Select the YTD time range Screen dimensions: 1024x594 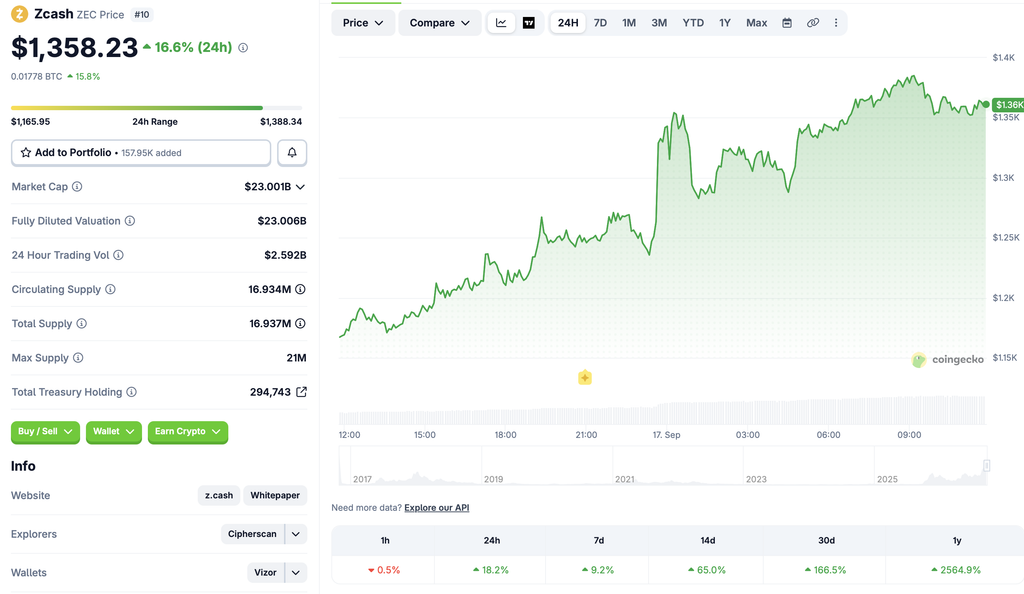(x=693, y=23)
